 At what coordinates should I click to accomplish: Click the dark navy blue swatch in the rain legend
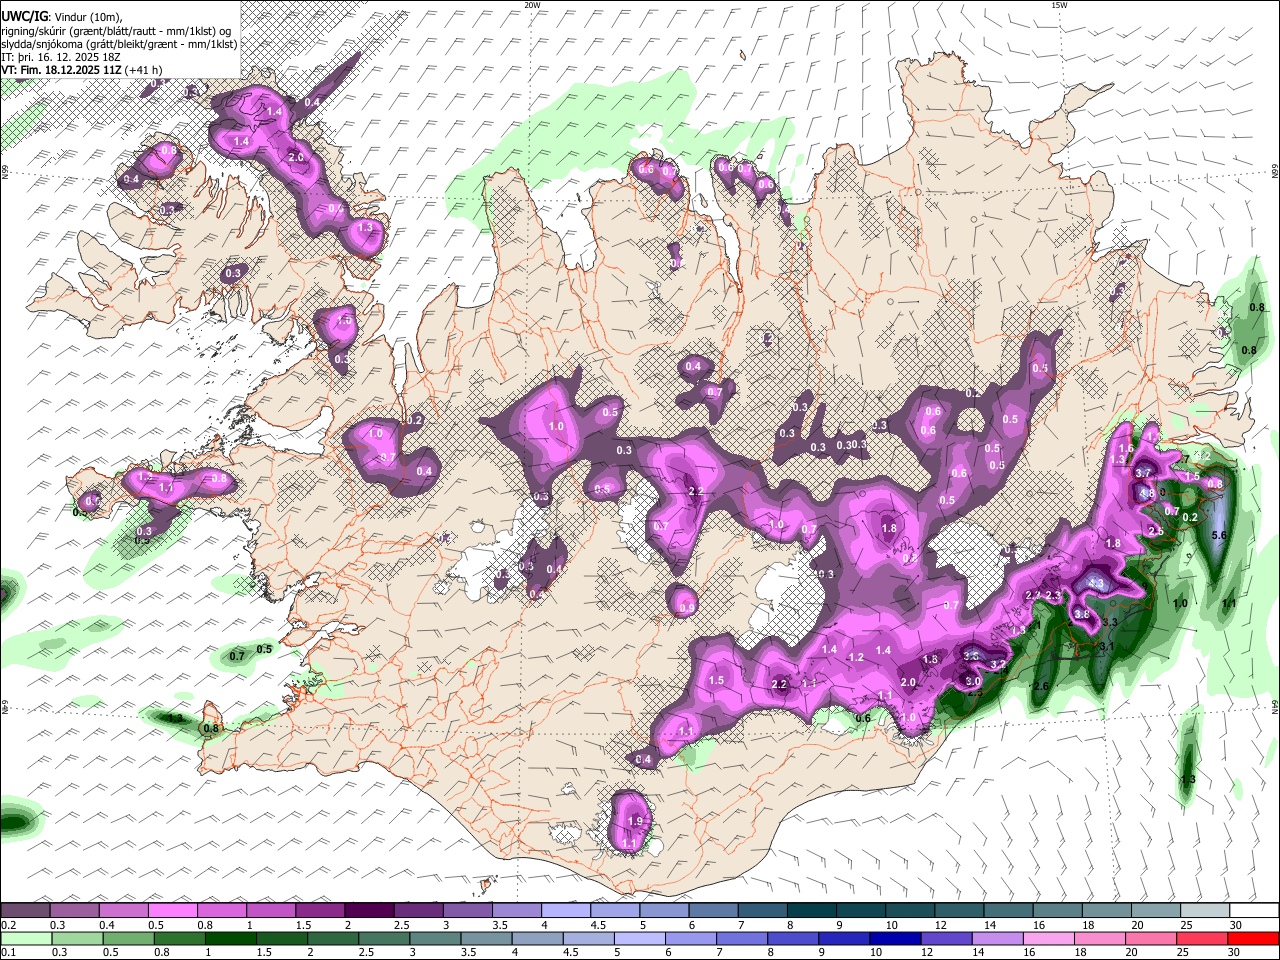tap(894, 939)
